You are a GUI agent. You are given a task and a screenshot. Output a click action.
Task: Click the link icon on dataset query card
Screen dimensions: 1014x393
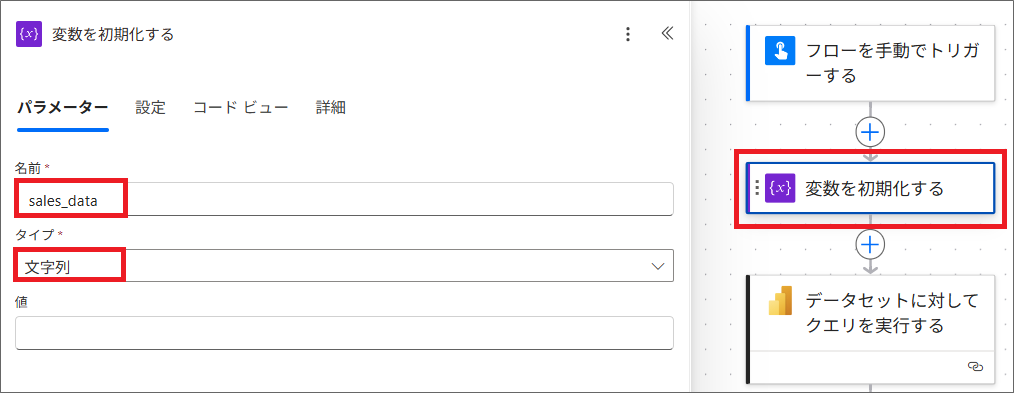[x=975, y=366]
